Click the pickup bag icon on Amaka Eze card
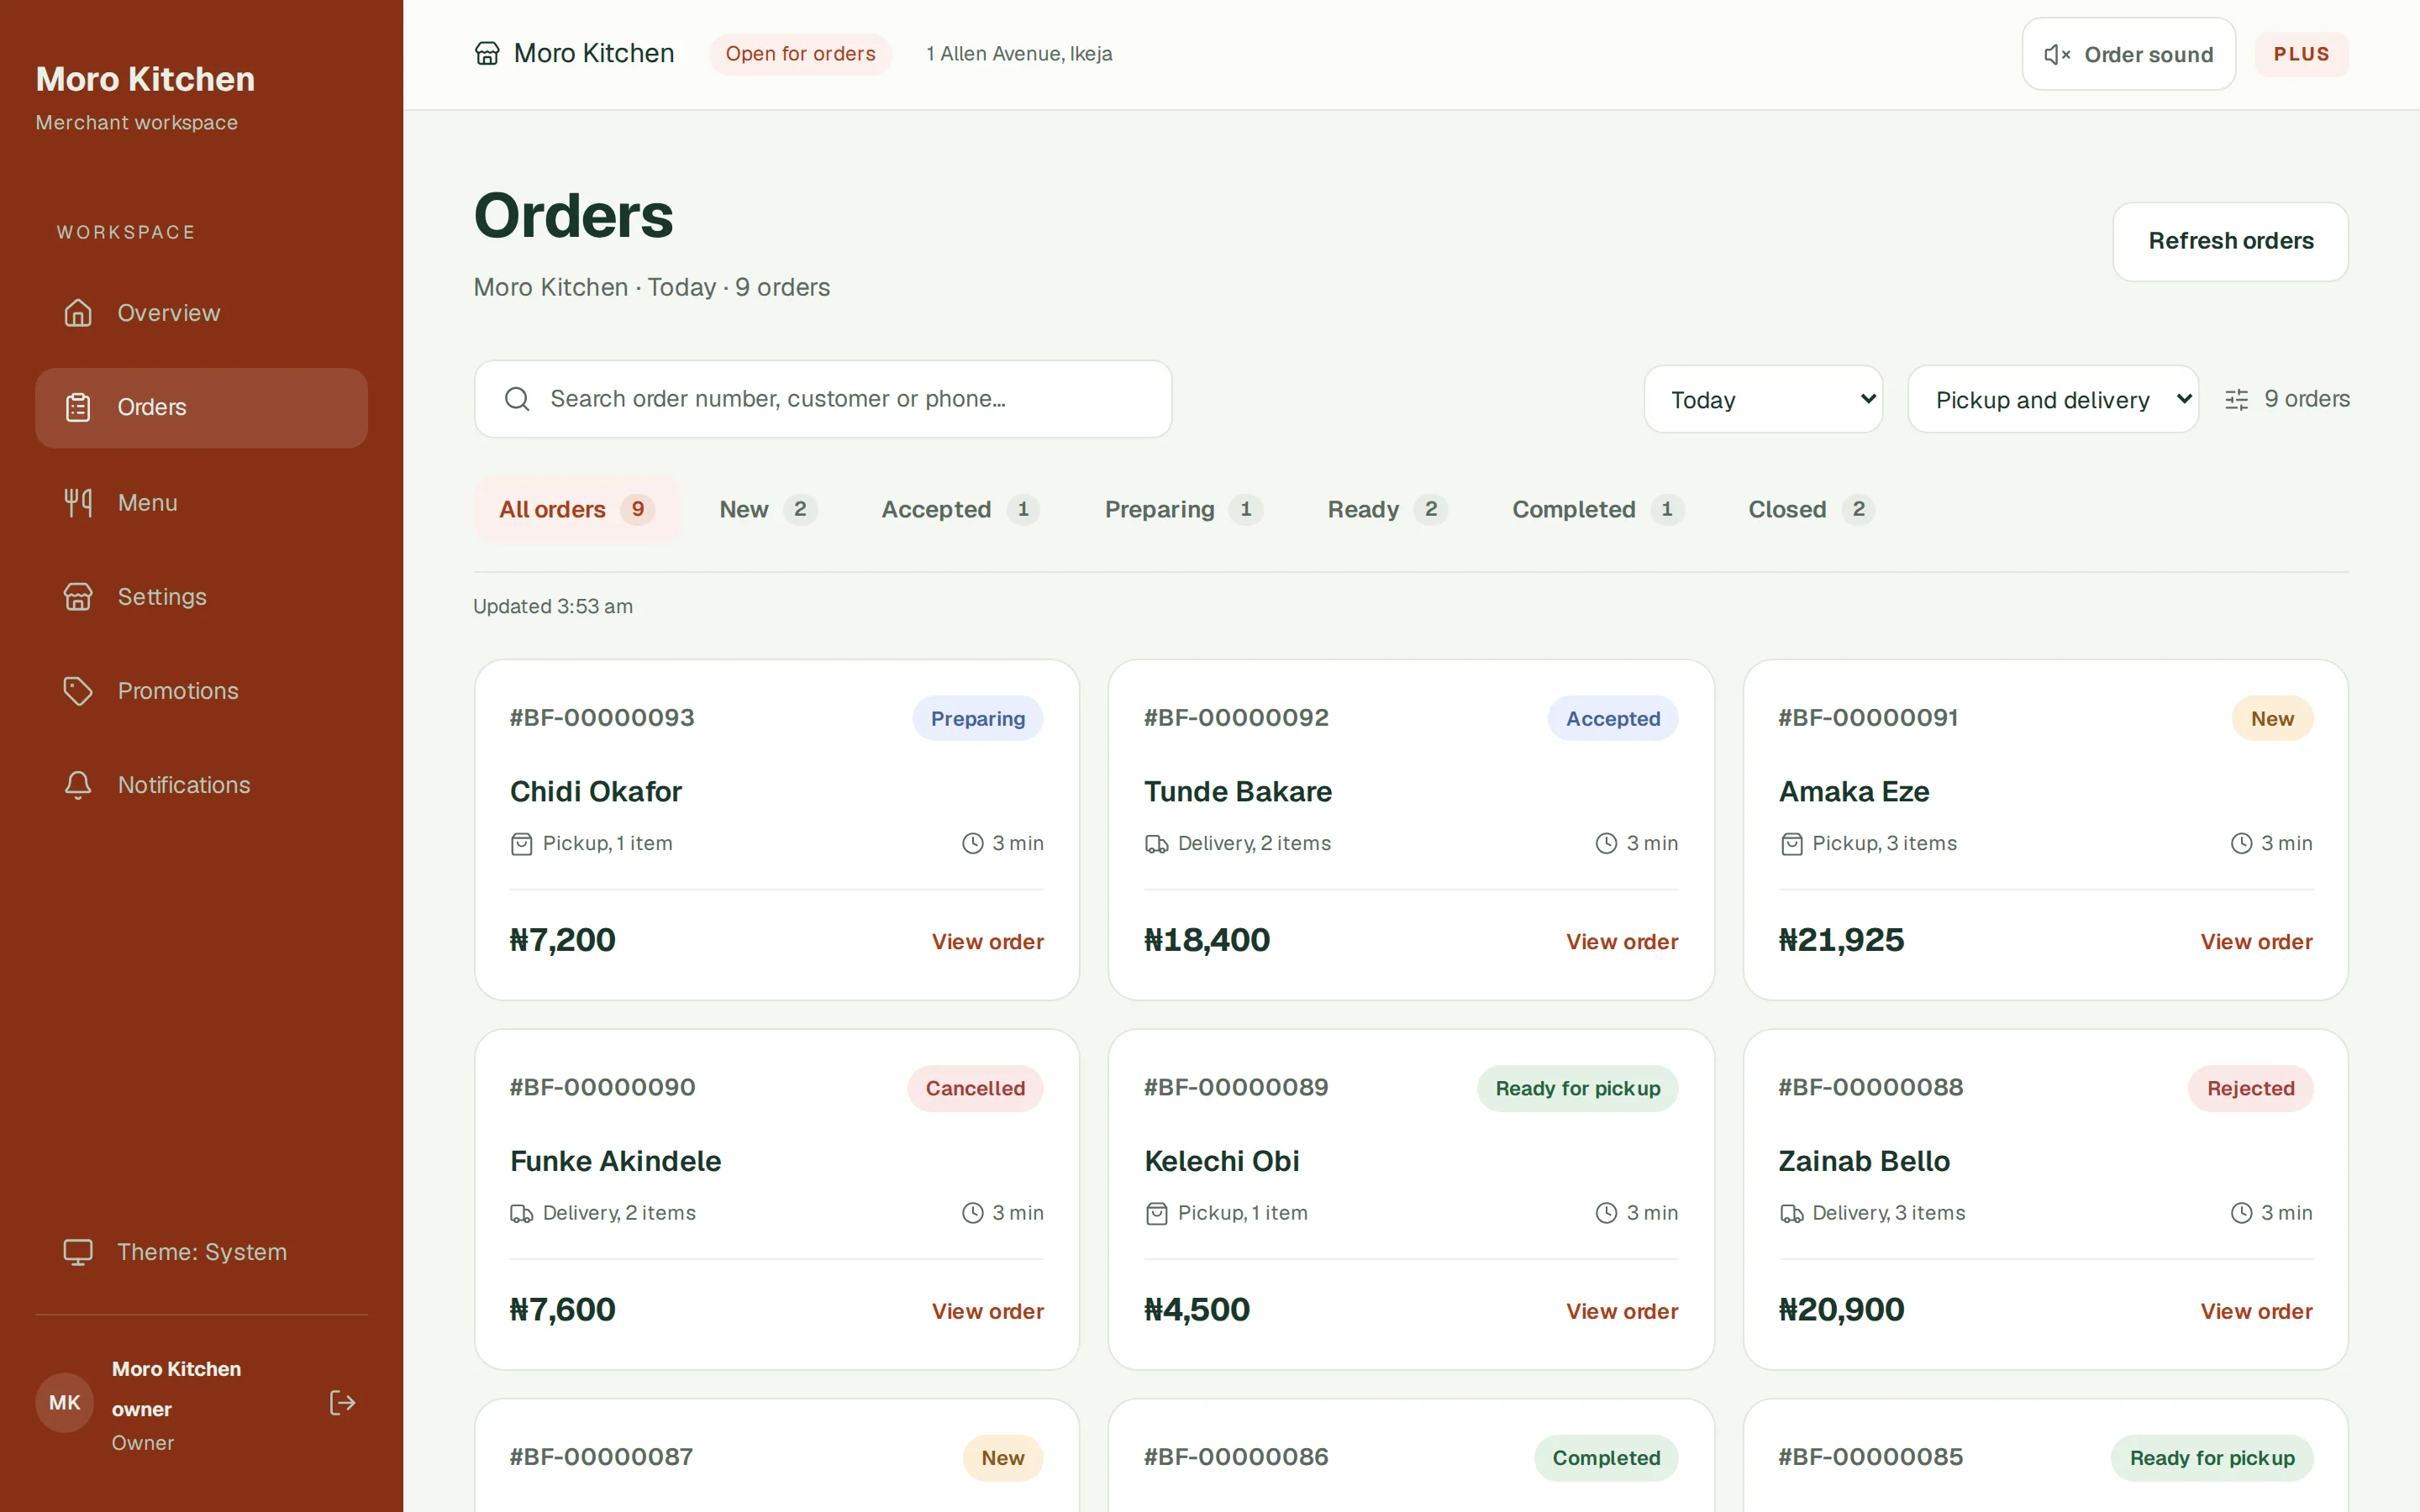The image size is (2420, 1512). tap(1791, 844)
